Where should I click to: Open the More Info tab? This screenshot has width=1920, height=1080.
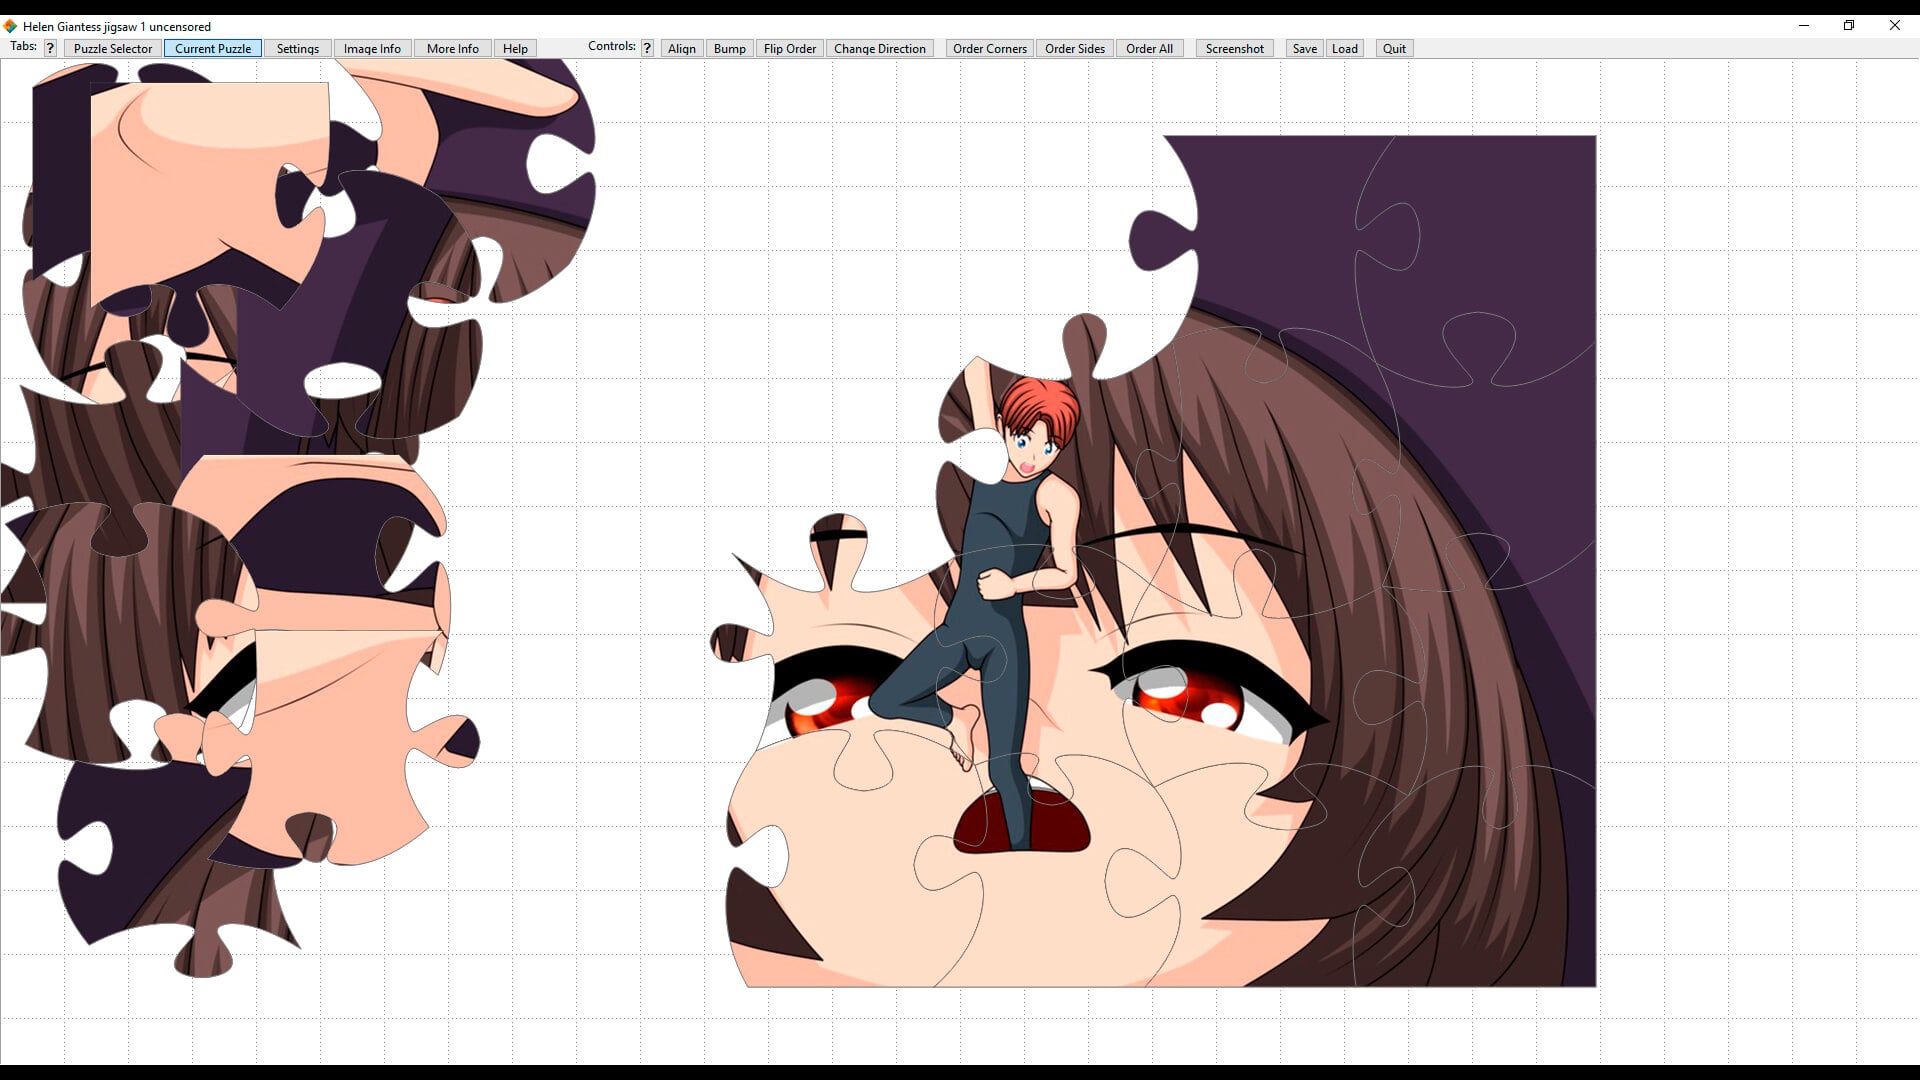[x=453, y=48]
